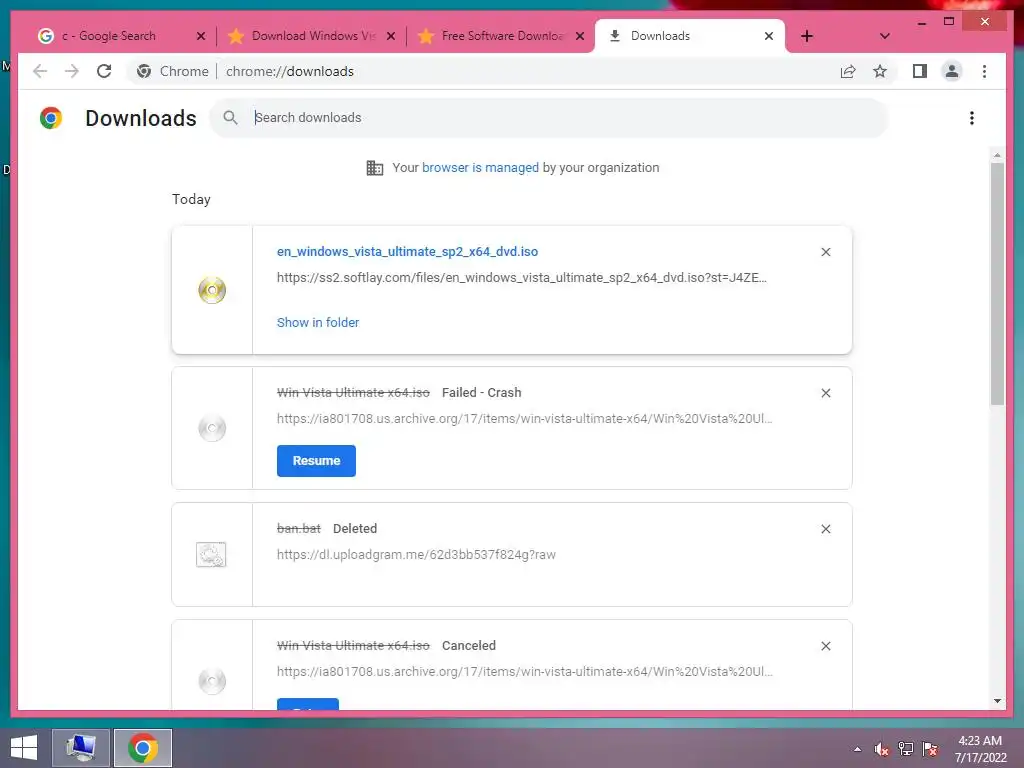The height and width of the screenshot is (768, 1024).
Task: Click scrollbar up arrow on Downloads page
Action: [997, 155]
